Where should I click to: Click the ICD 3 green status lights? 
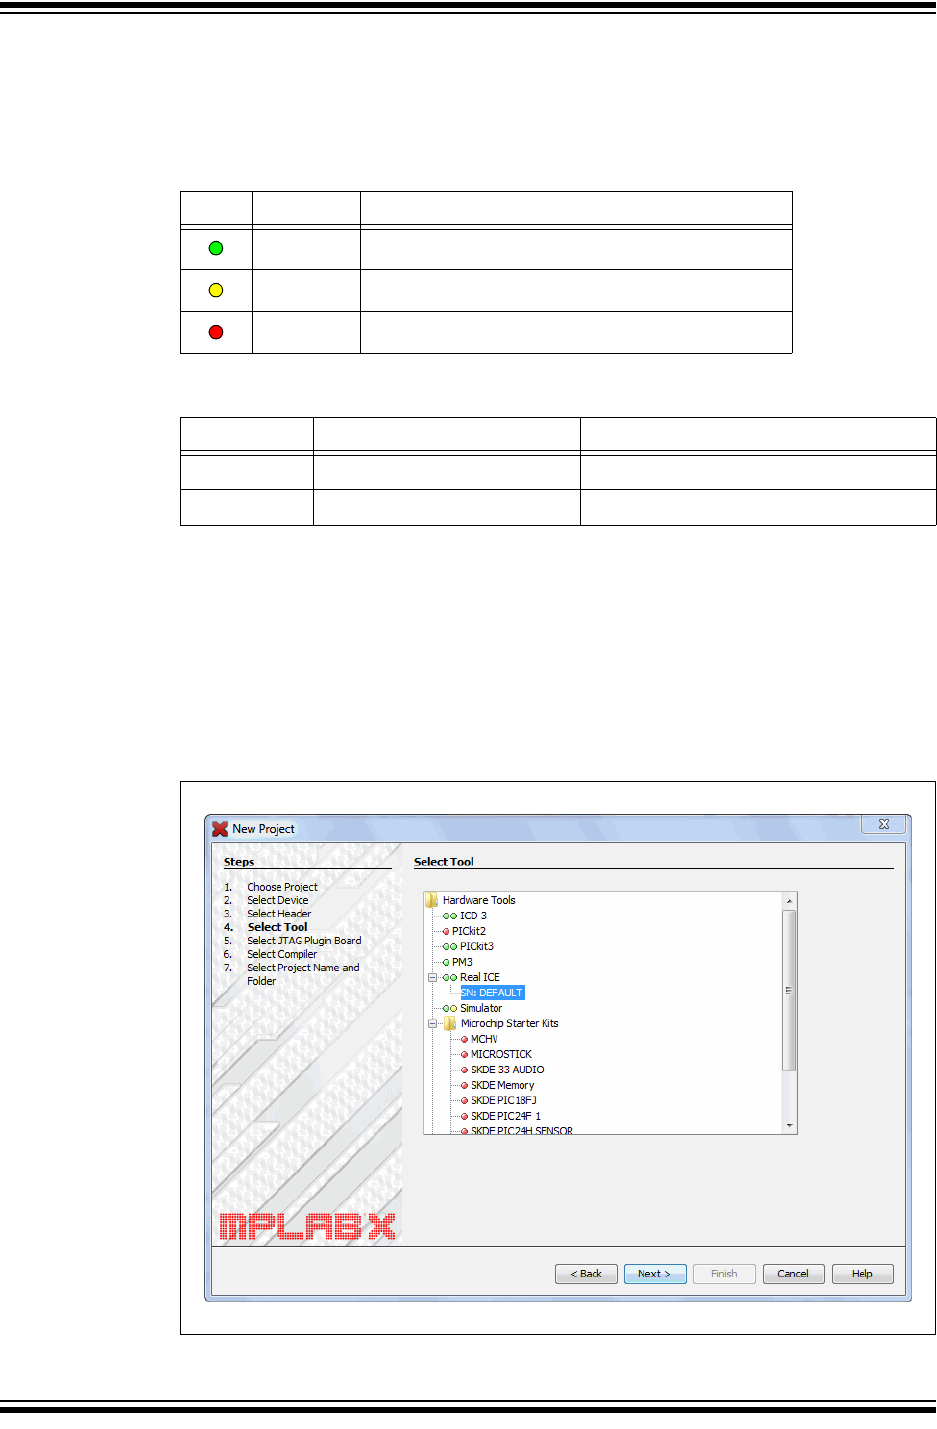click(450, 916)
